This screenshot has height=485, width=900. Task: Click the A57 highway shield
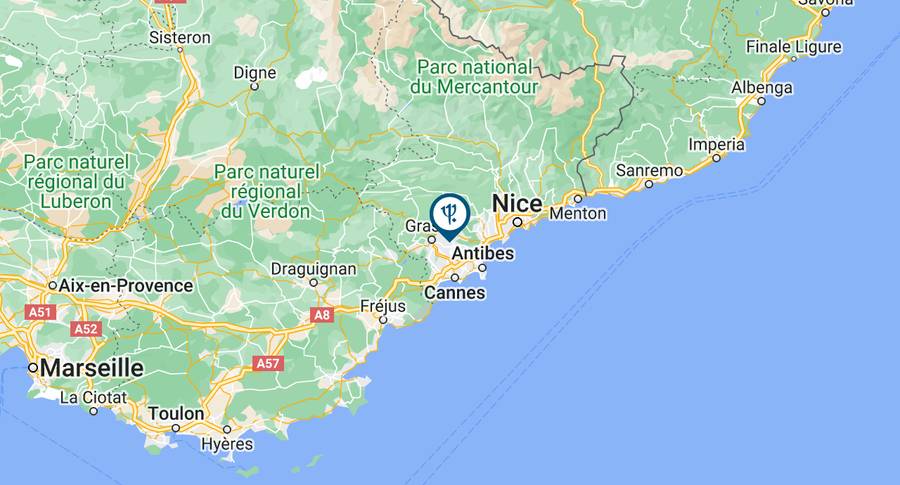[268, 363]
